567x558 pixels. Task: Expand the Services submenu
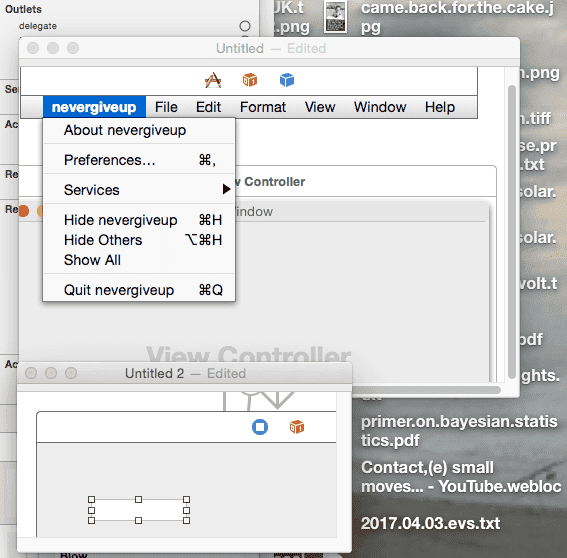[x=139, y=190]
